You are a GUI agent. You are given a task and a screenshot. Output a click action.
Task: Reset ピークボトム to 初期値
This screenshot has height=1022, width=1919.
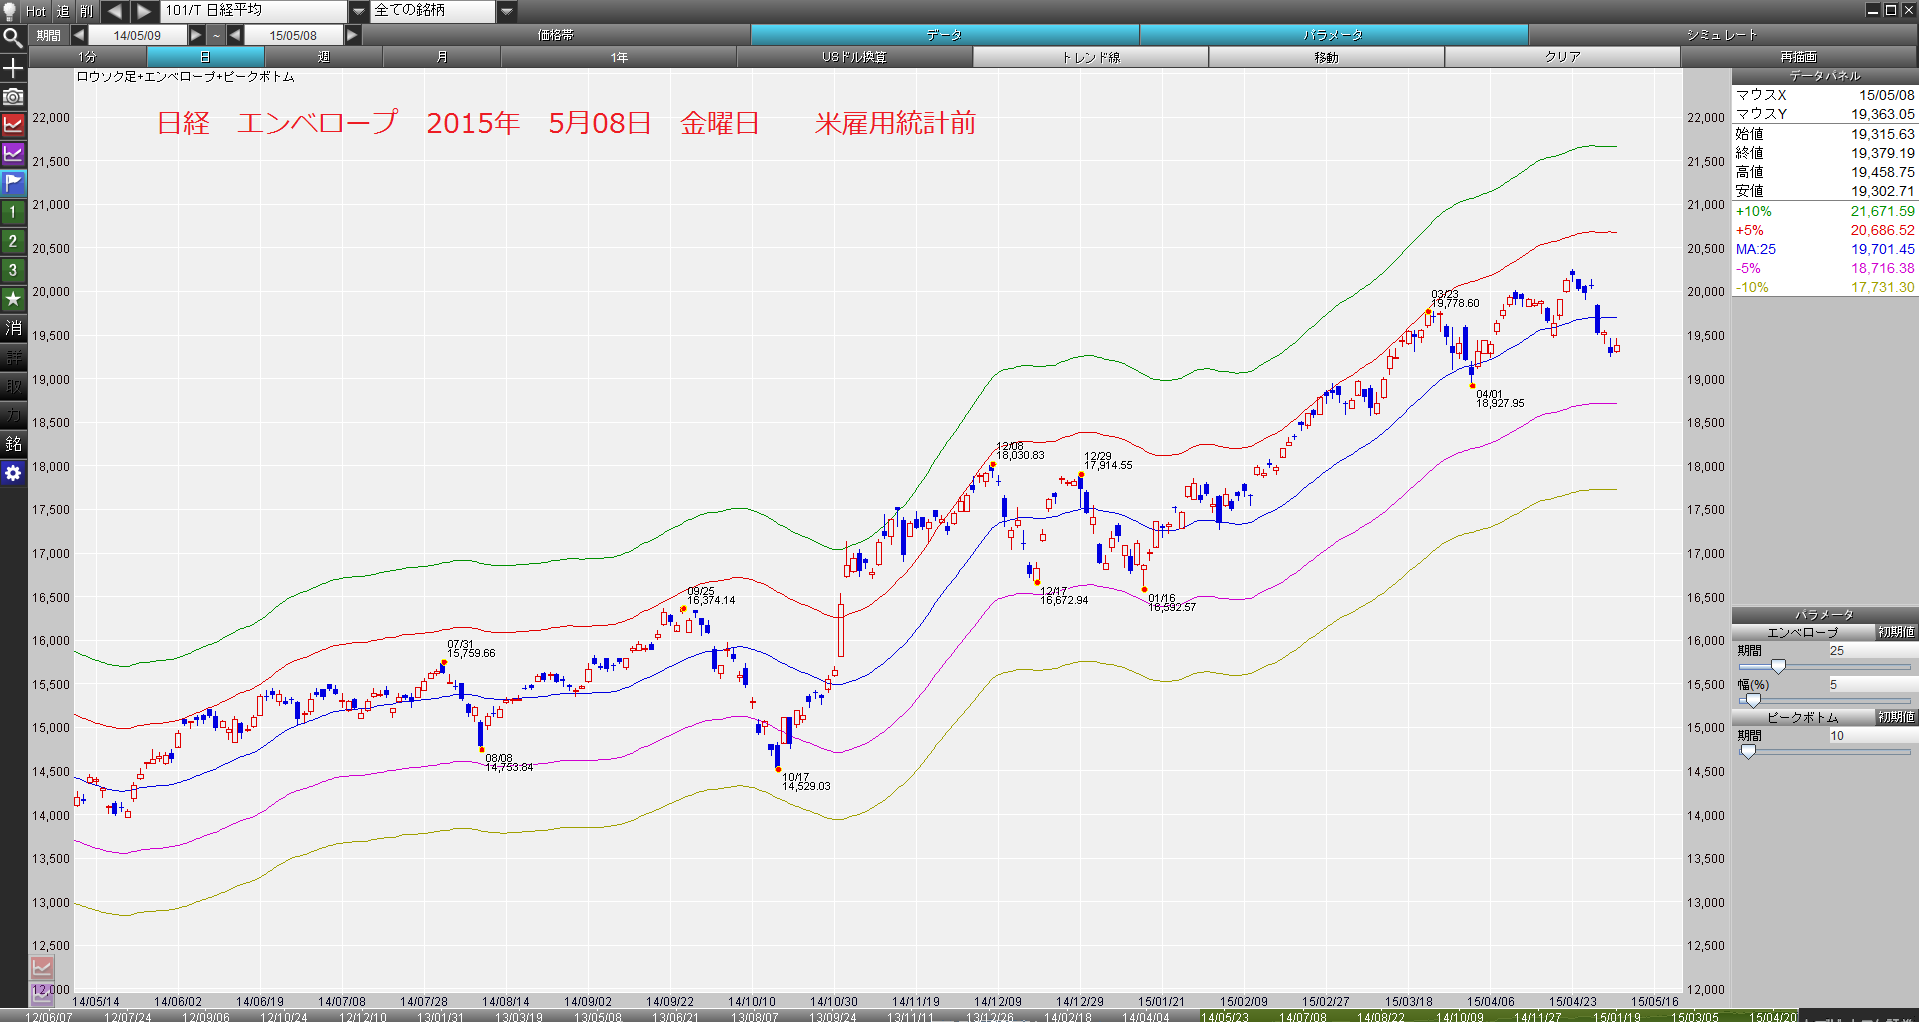click(1896, 717)
